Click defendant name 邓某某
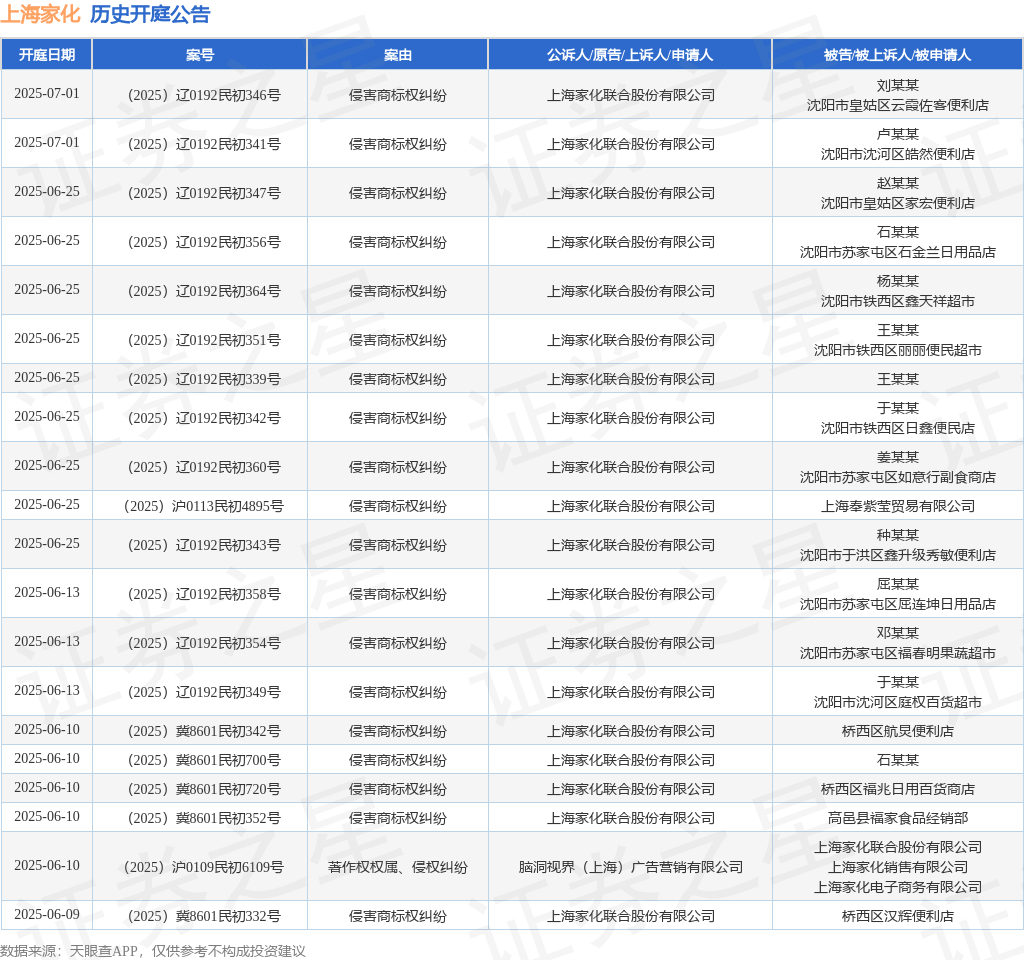The height and width of the screenshot is (960, 1024). 897,633
